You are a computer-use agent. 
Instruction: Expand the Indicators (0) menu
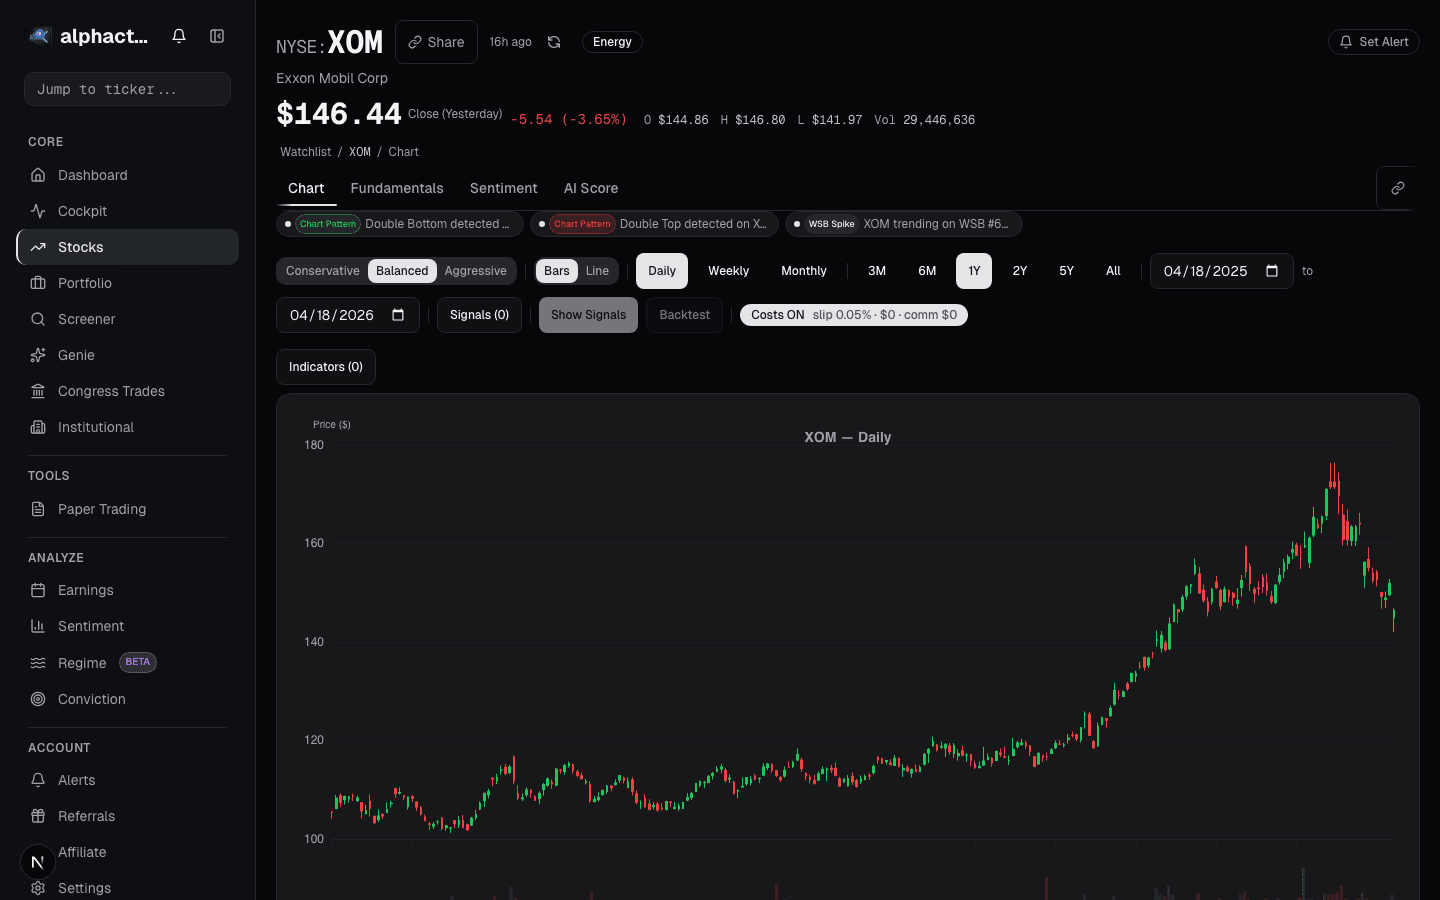point(326,367)
